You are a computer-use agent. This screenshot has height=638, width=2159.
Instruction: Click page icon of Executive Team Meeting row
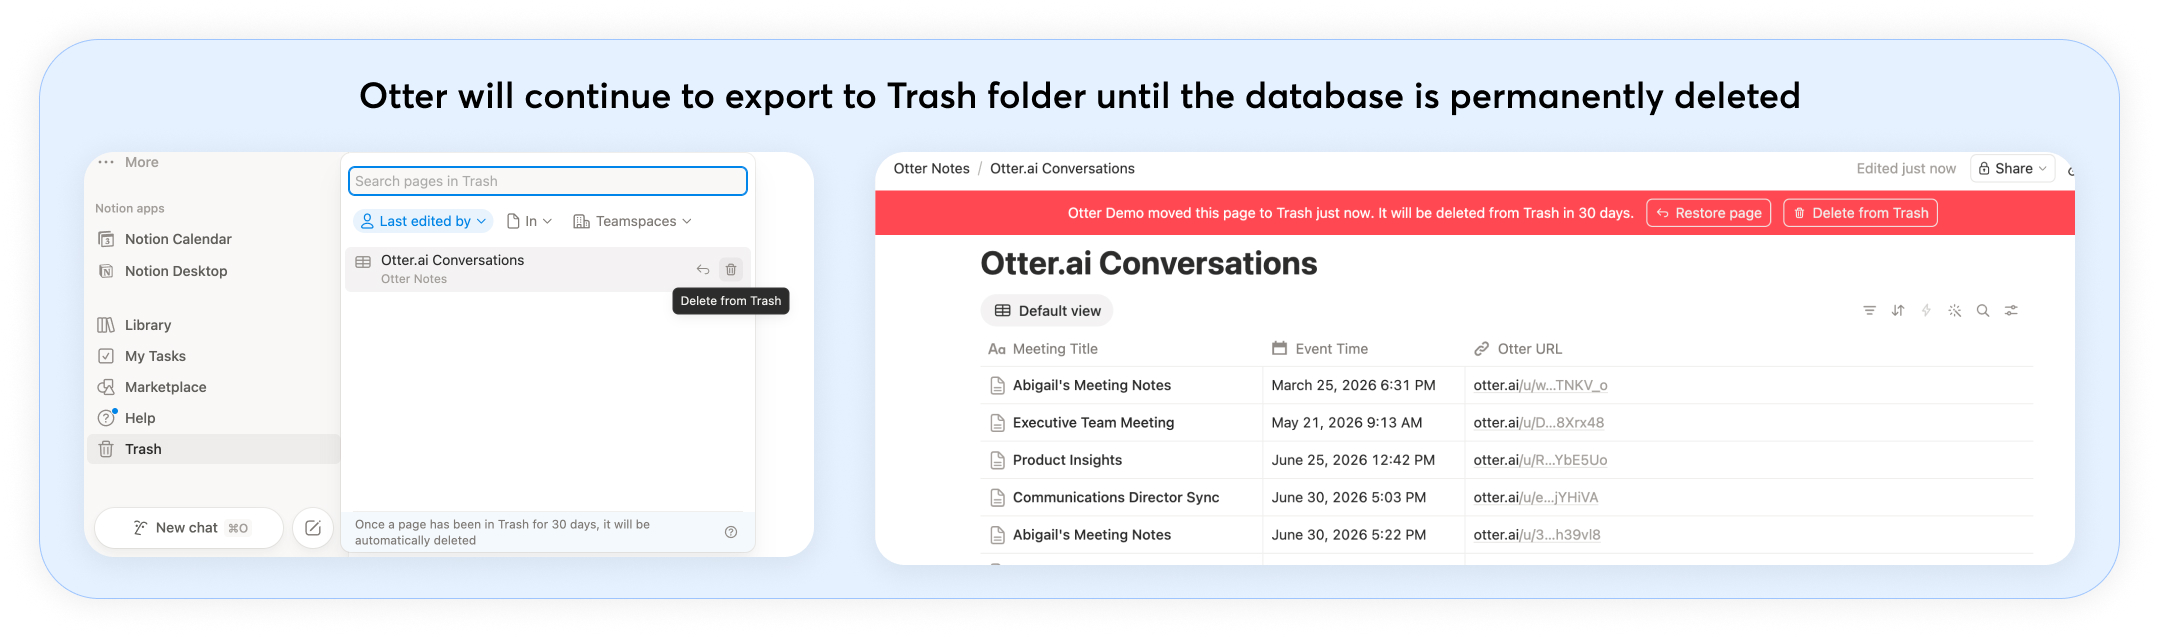tap(997, 423)
